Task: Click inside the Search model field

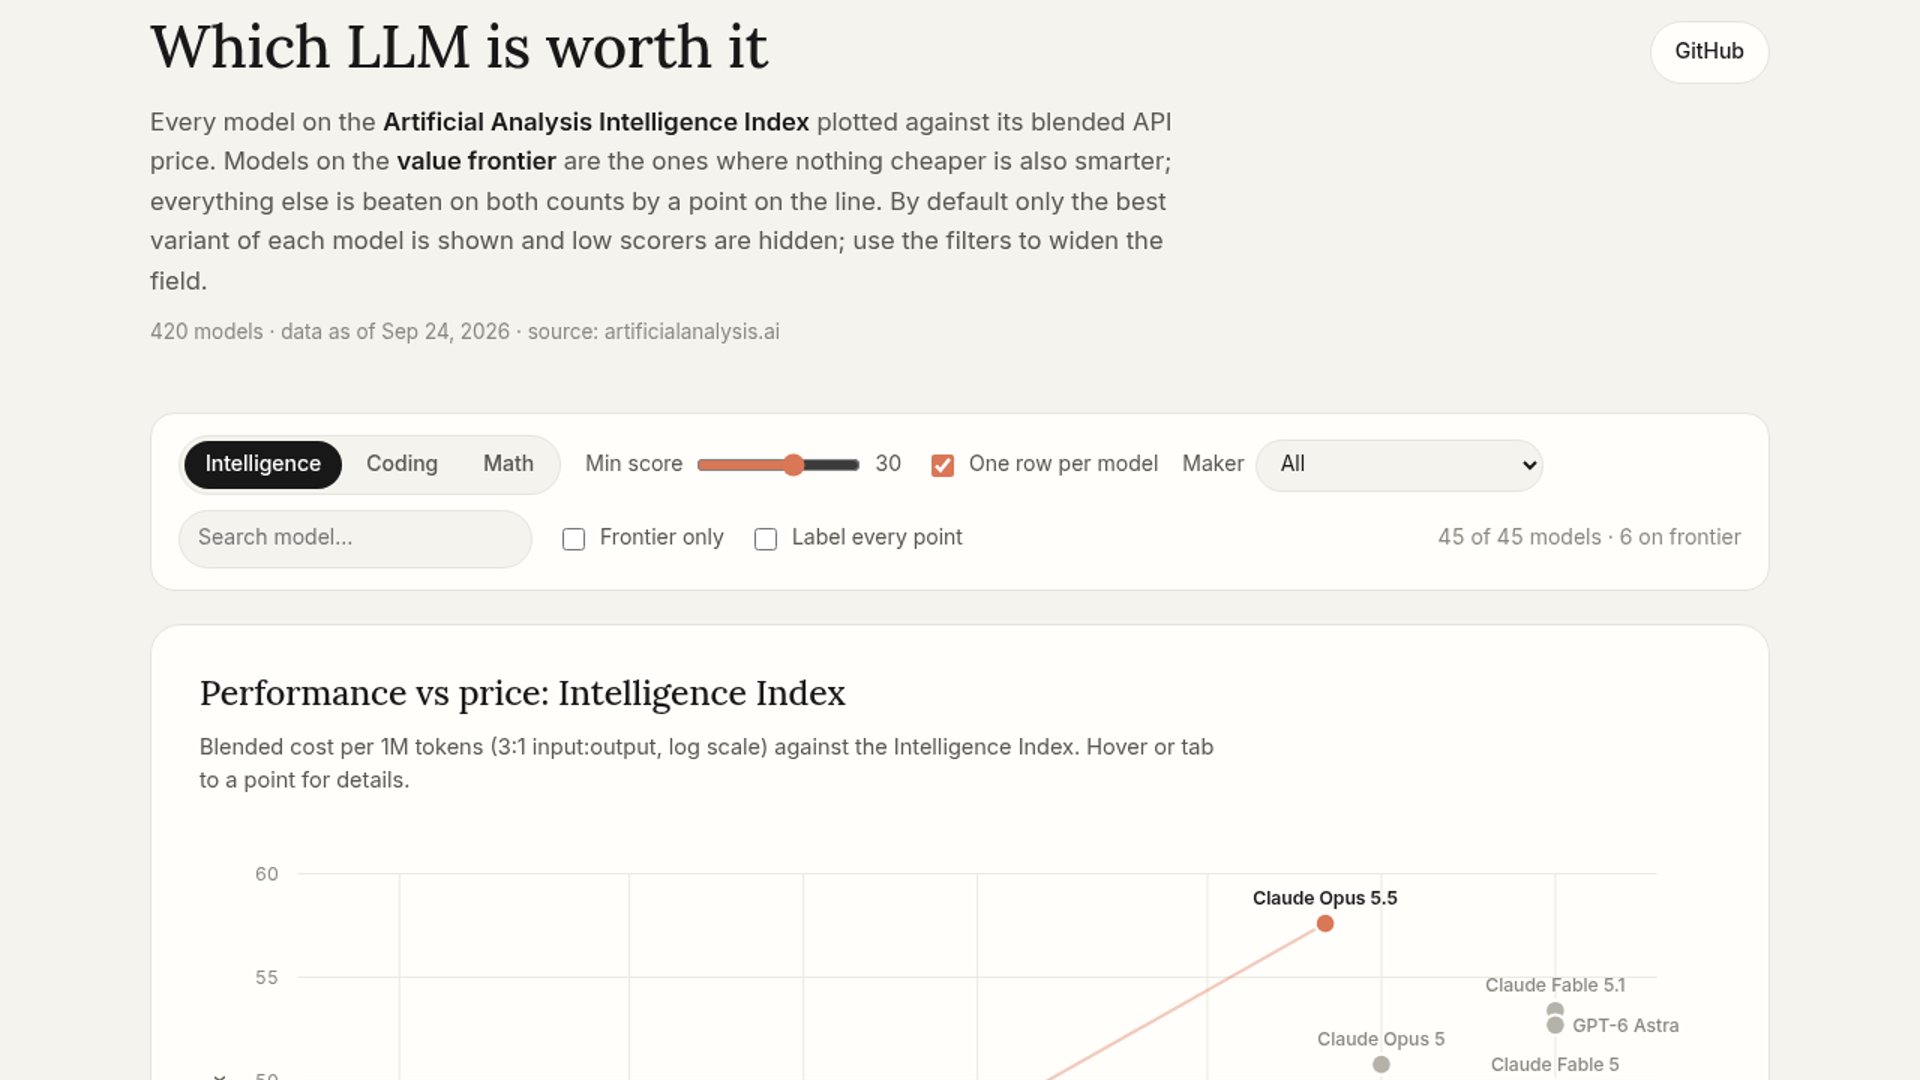Action: click(x=355, y=538)
